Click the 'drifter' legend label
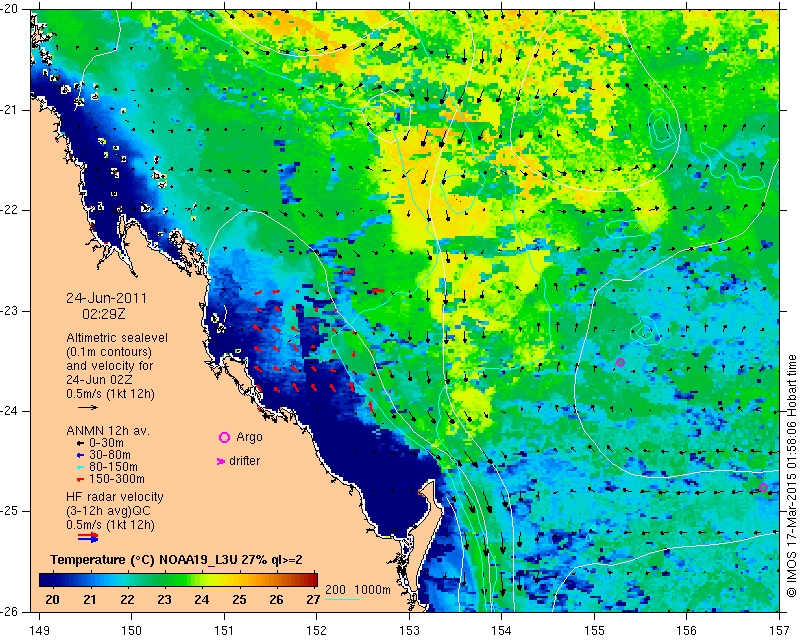 (244, 461)
